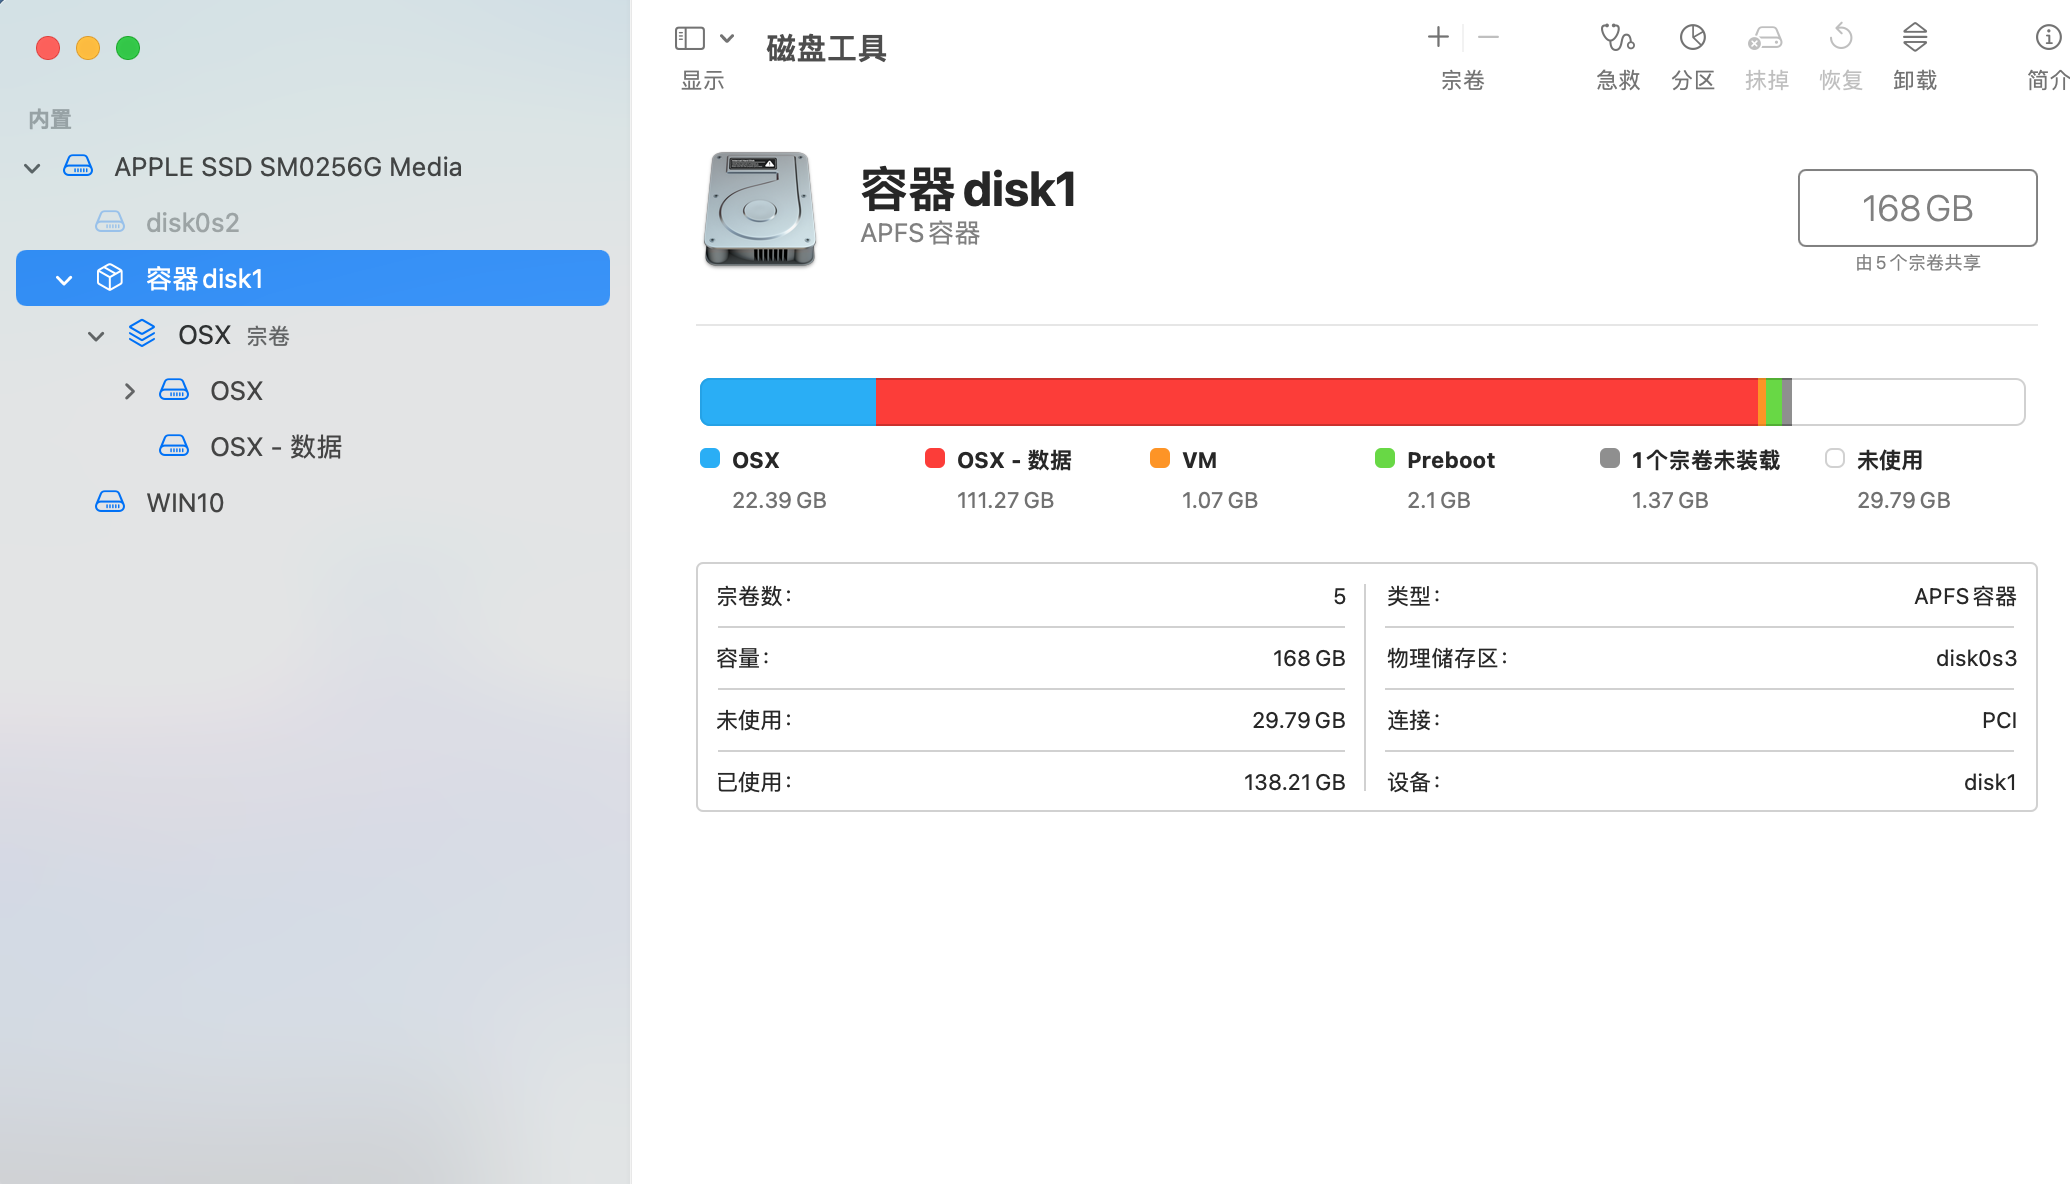Toggle the sidebar display icon
2070x1184 pixels.
pyautogui.click(x=690, y=39)
